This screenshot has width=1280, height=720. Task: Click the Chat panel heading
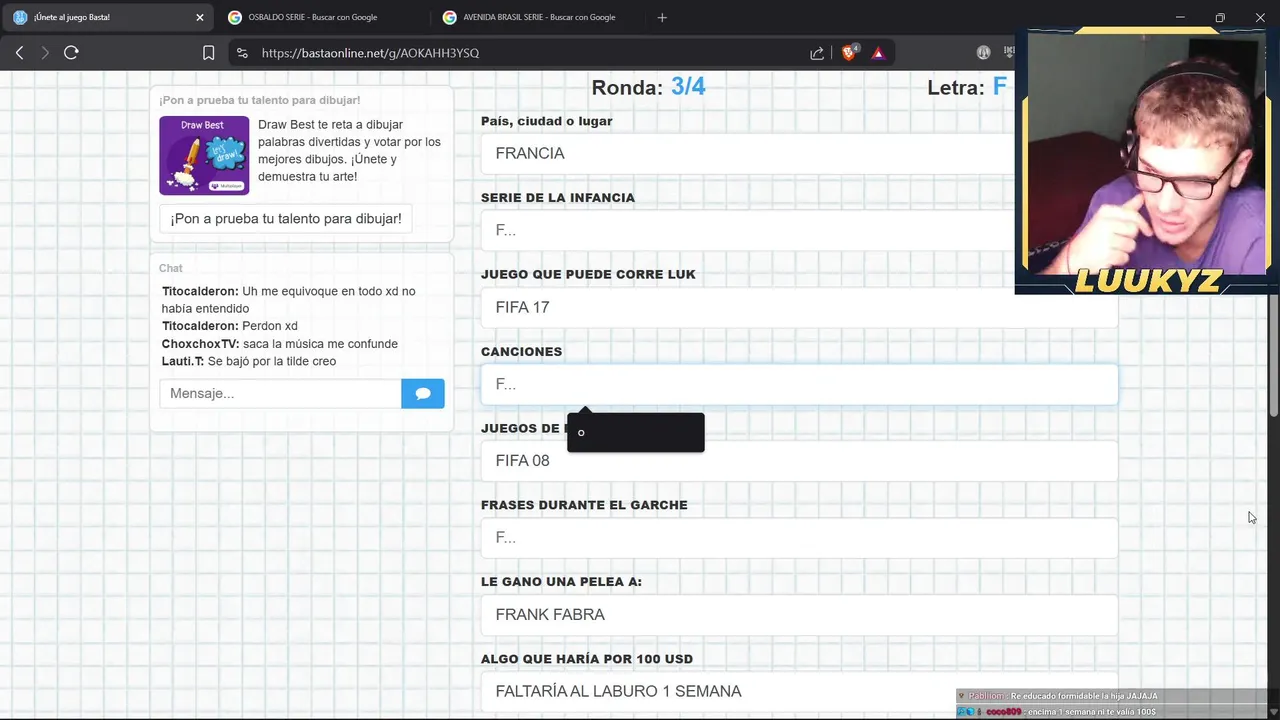tap(171, 268)
